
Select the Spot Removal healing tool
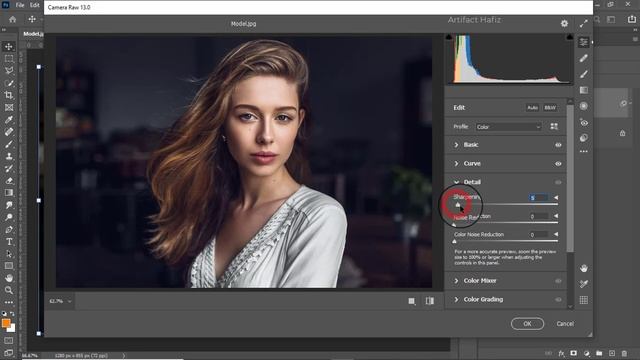584,58
